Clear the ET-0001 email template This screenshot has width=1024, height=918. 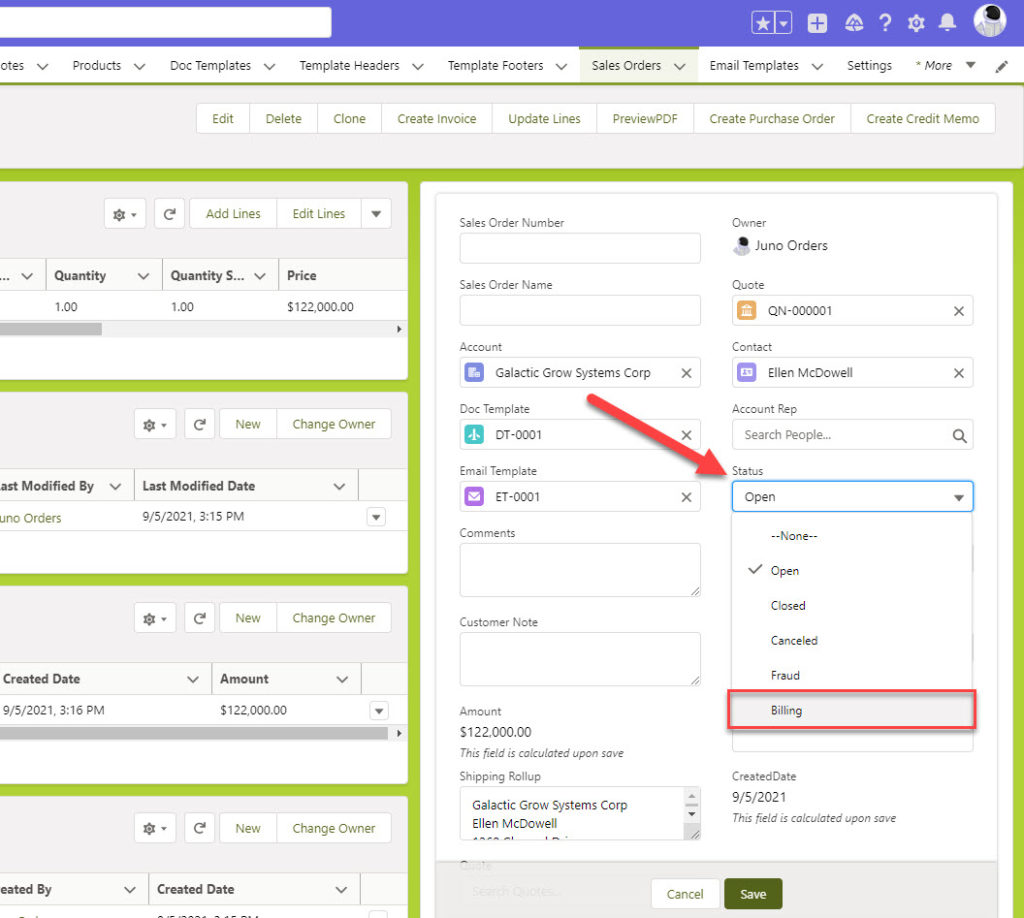686,497
